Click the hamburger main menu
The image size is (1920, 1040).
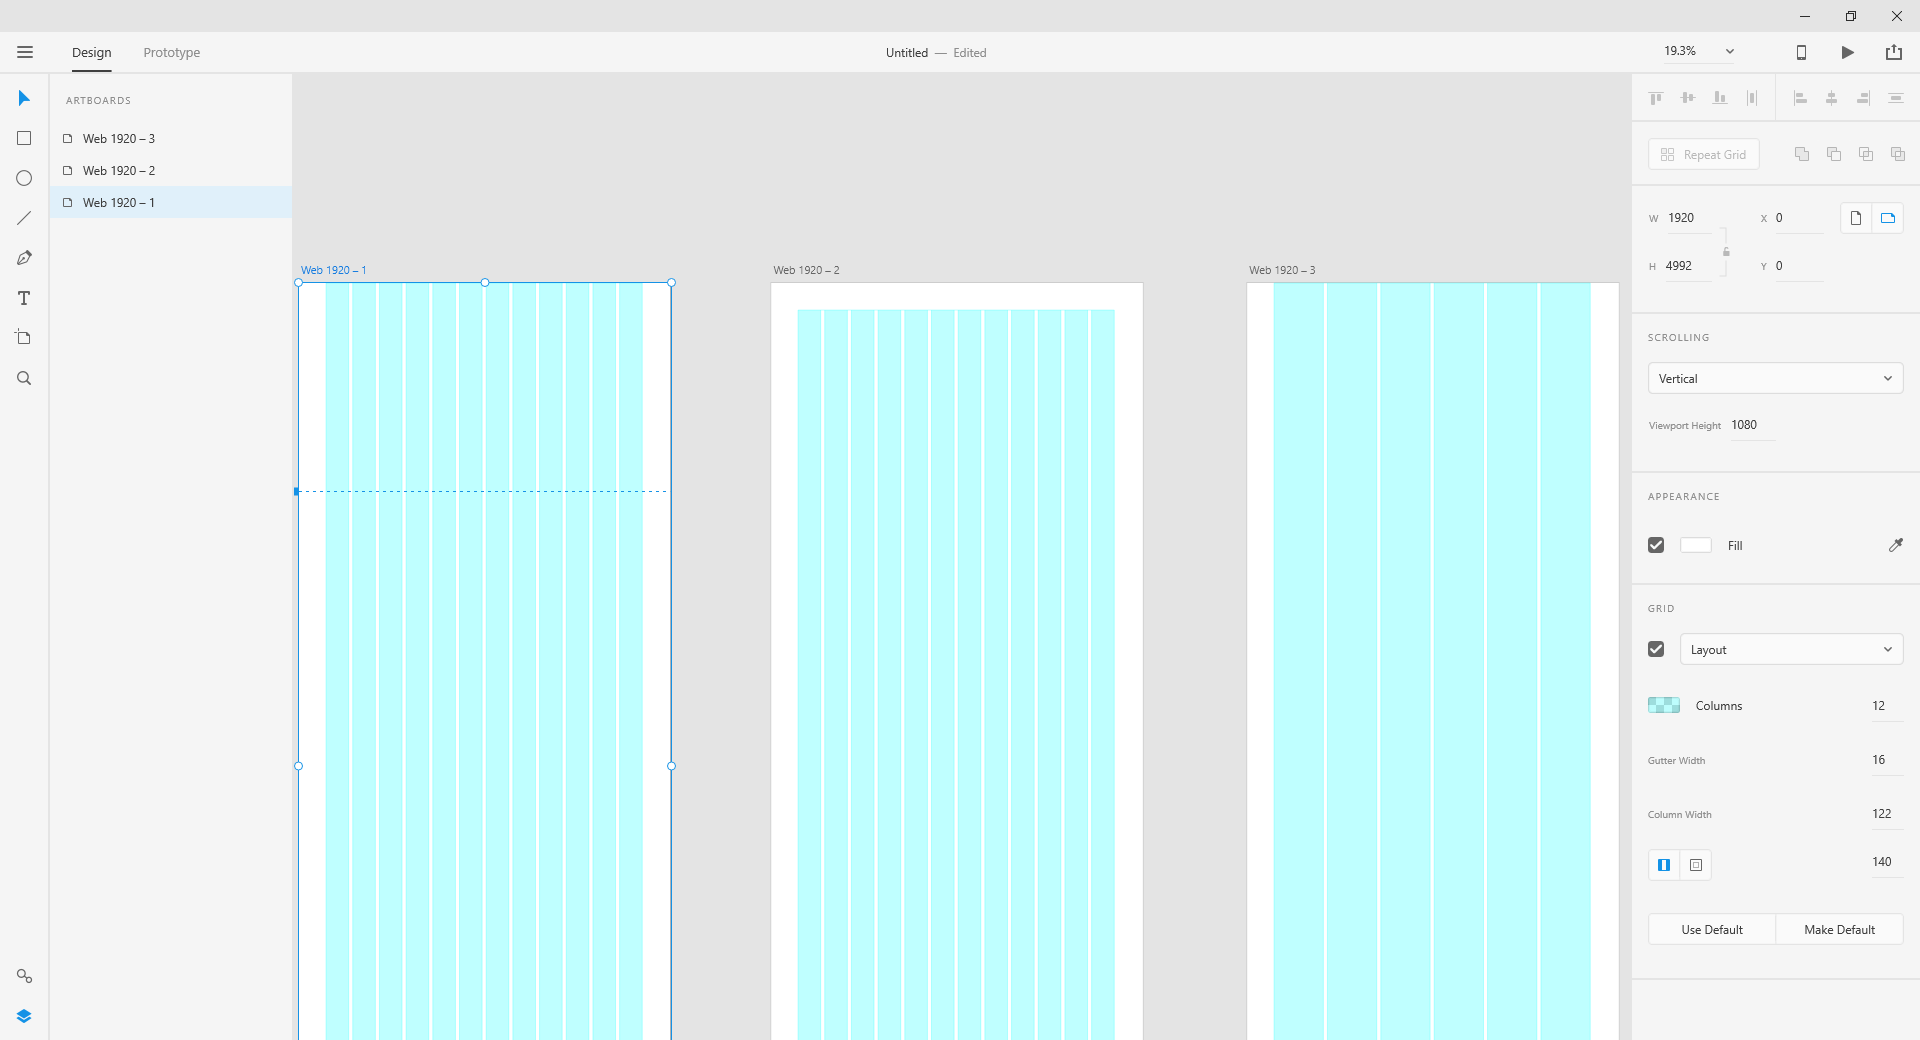click(25, 52)
